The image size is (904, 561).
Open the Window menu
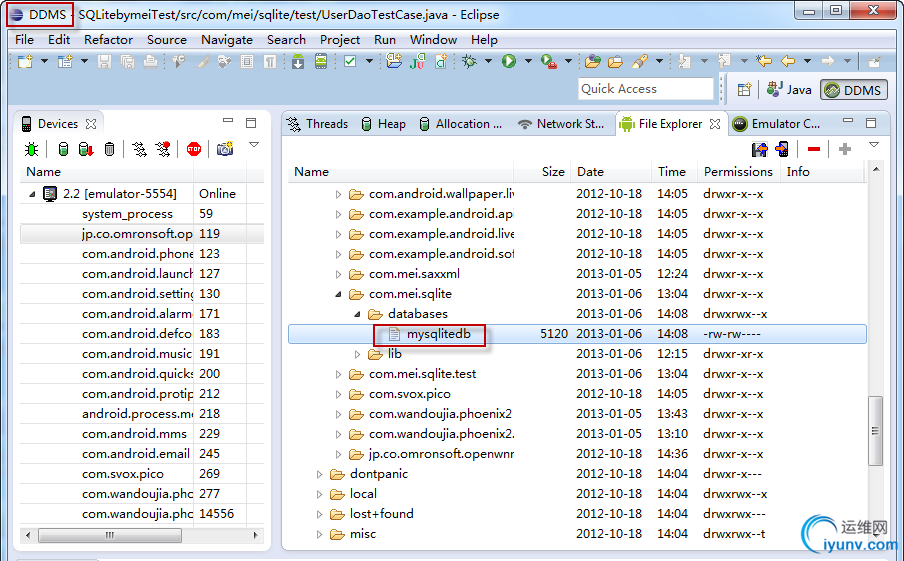coord(433,40)
